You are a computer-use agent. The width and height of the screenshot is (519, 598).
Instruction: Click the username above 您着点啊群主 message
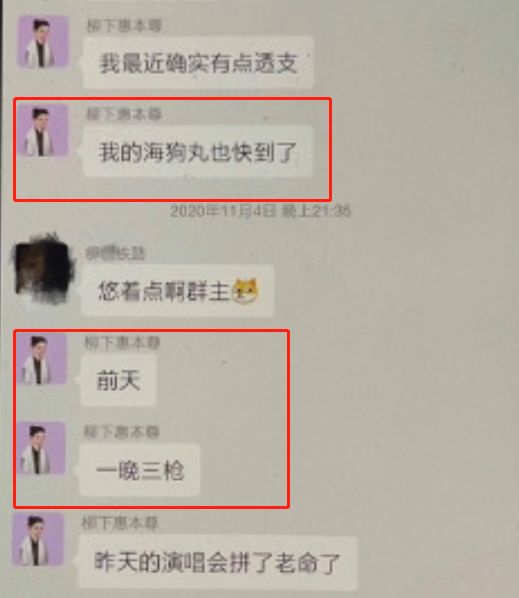pyautogui.click(x=116, y=254)
